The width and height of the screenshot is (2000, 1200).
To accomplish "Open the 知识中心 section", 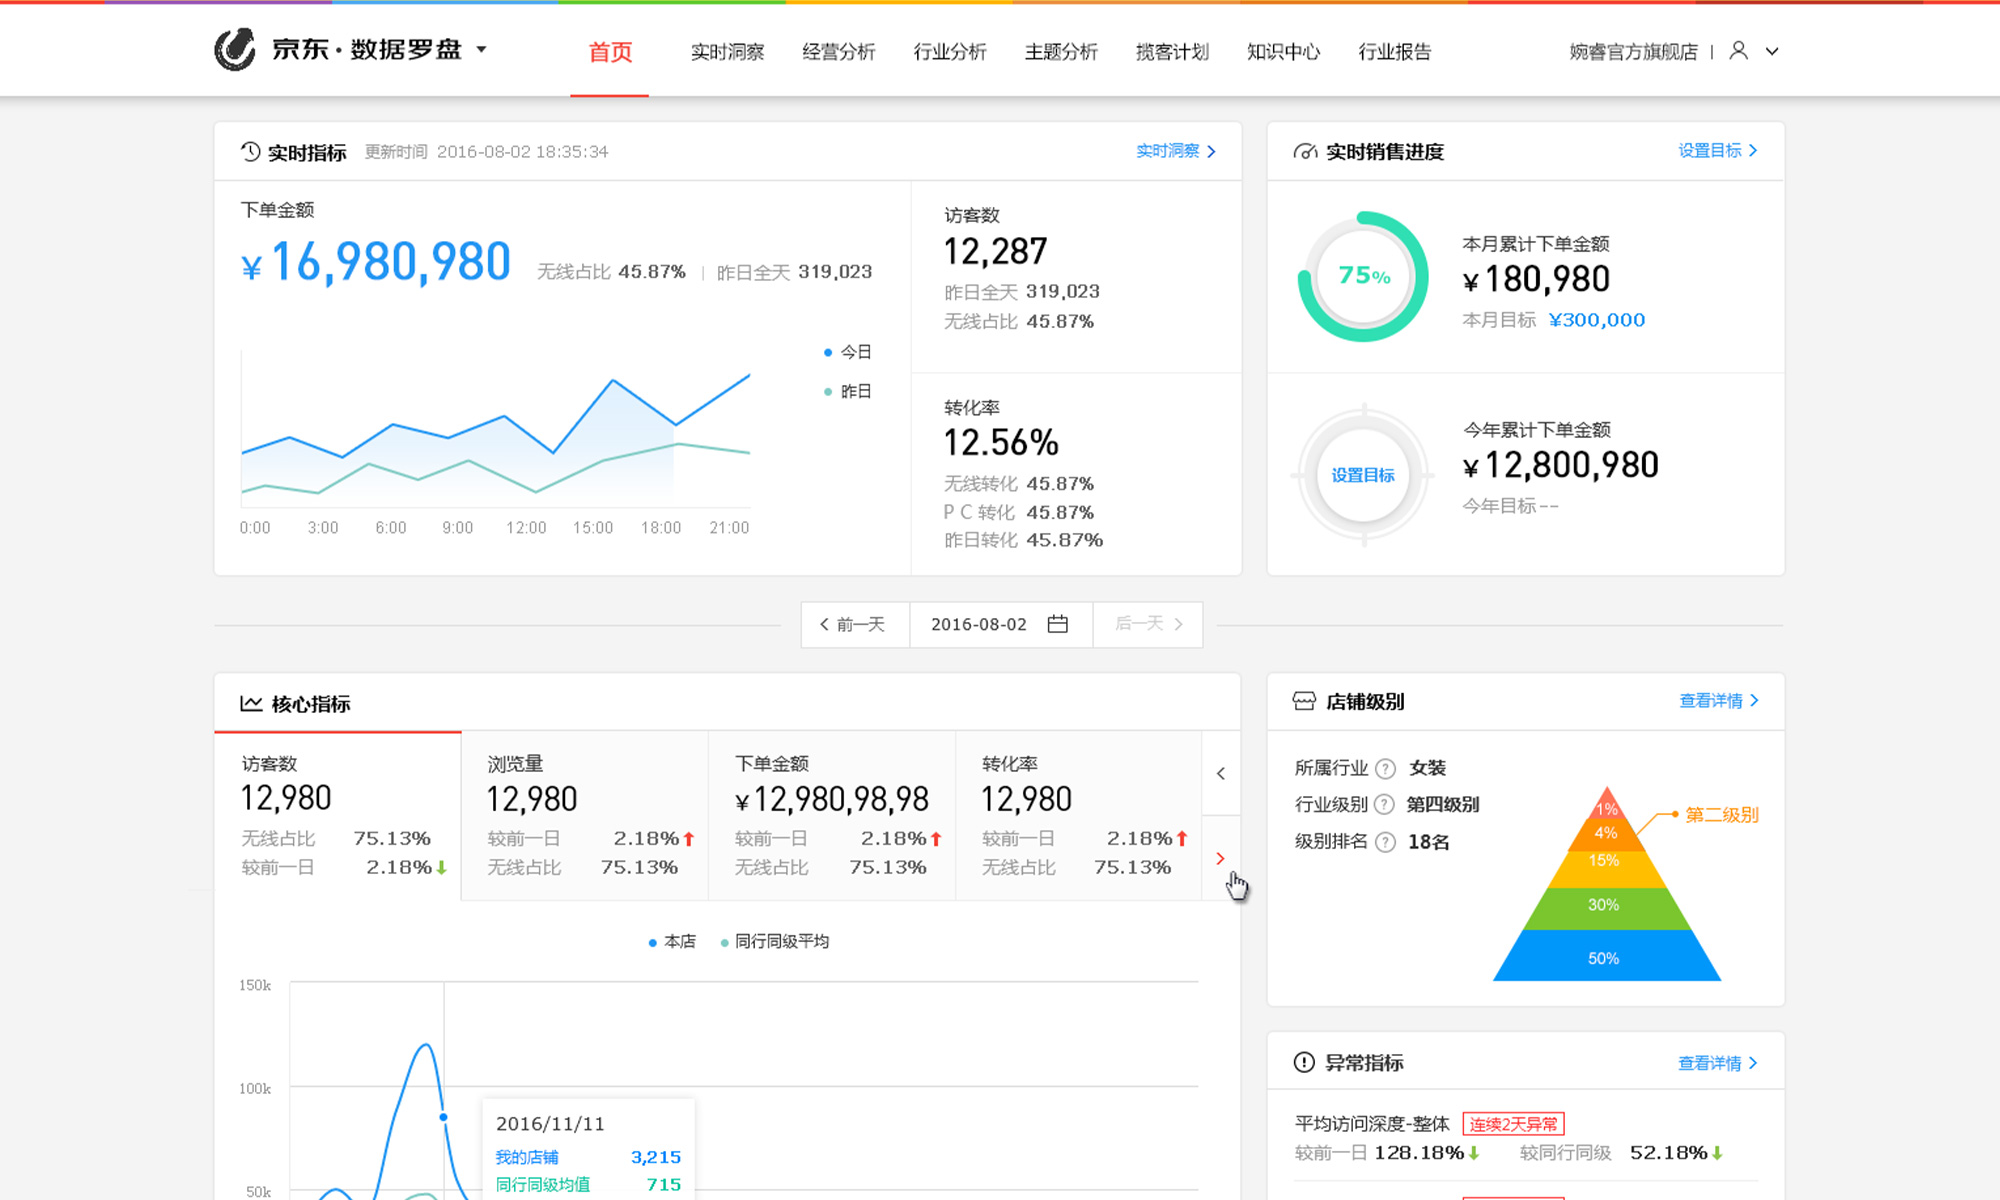I will (1283, 52).
